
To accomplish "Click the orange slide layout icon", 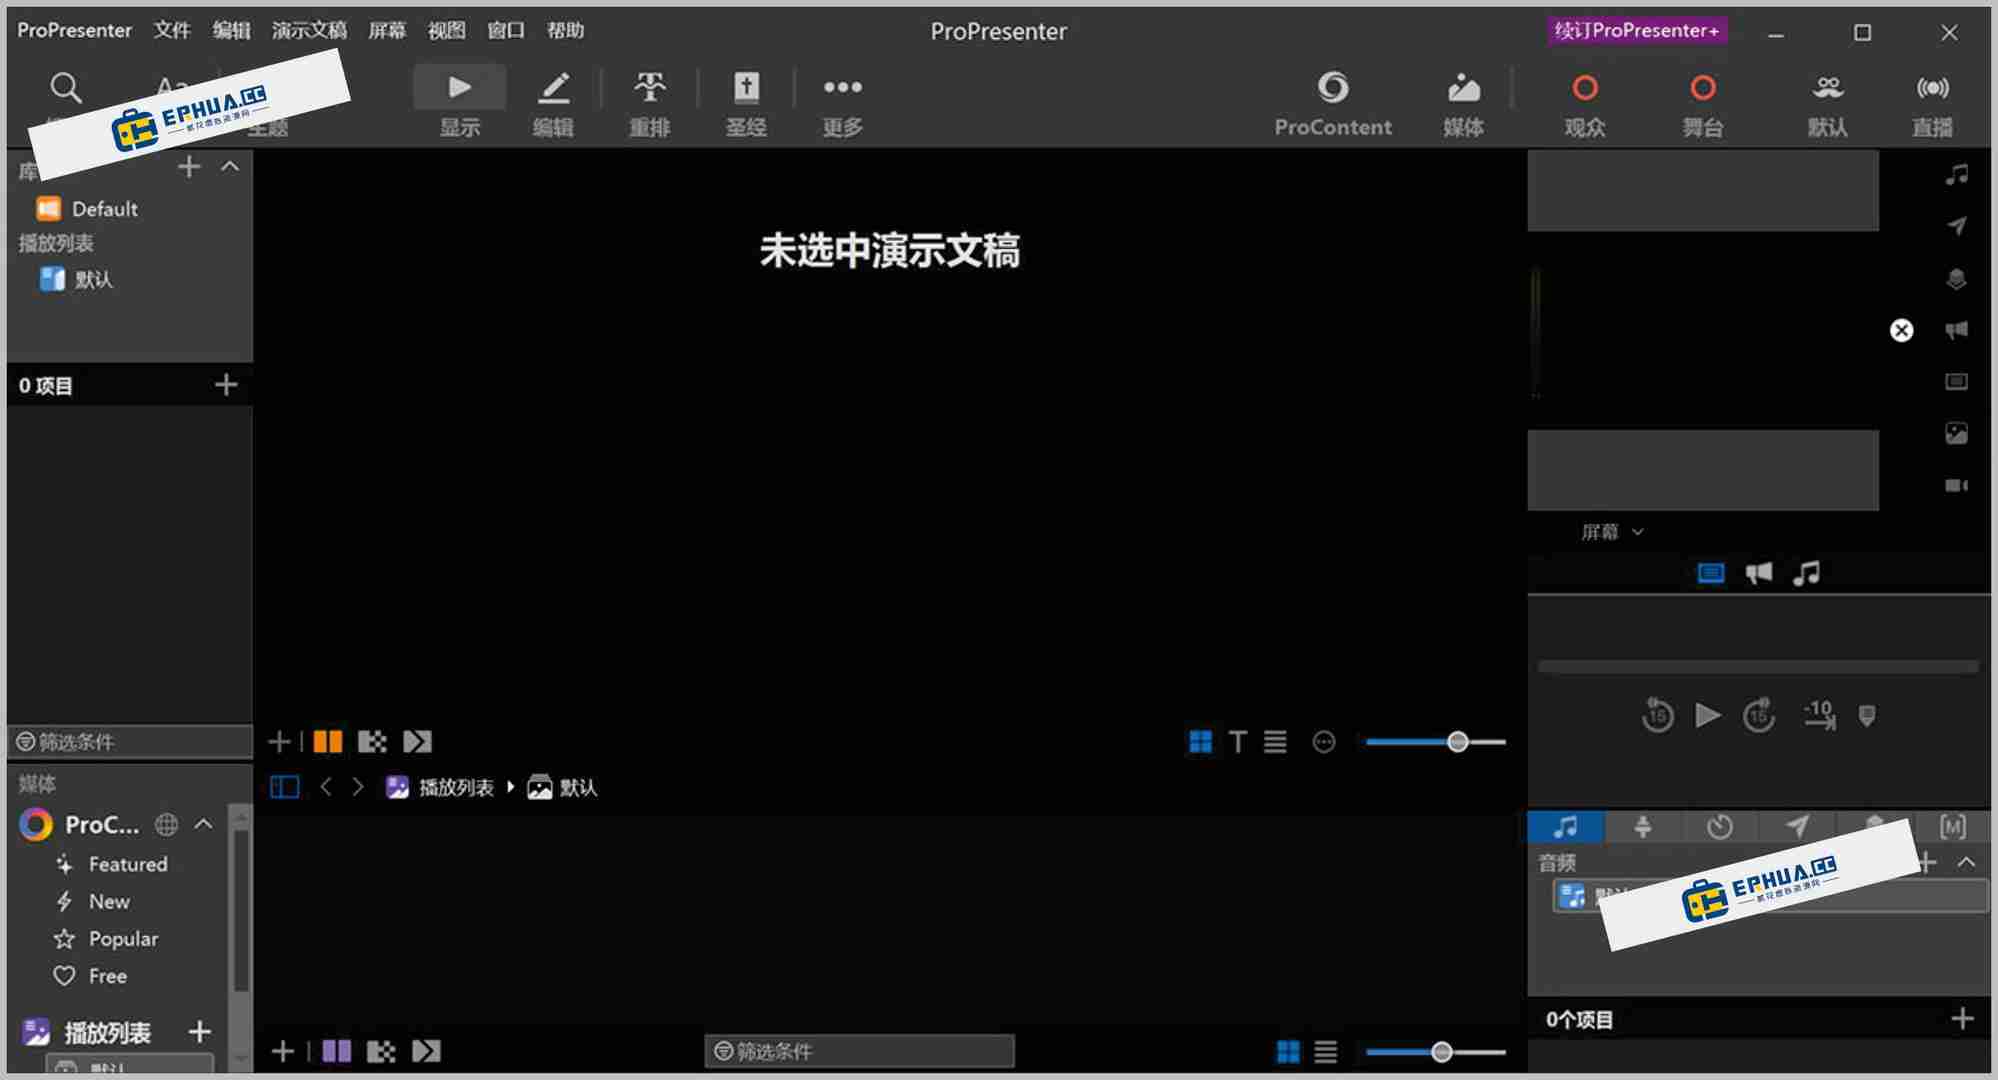I will 328,742.
